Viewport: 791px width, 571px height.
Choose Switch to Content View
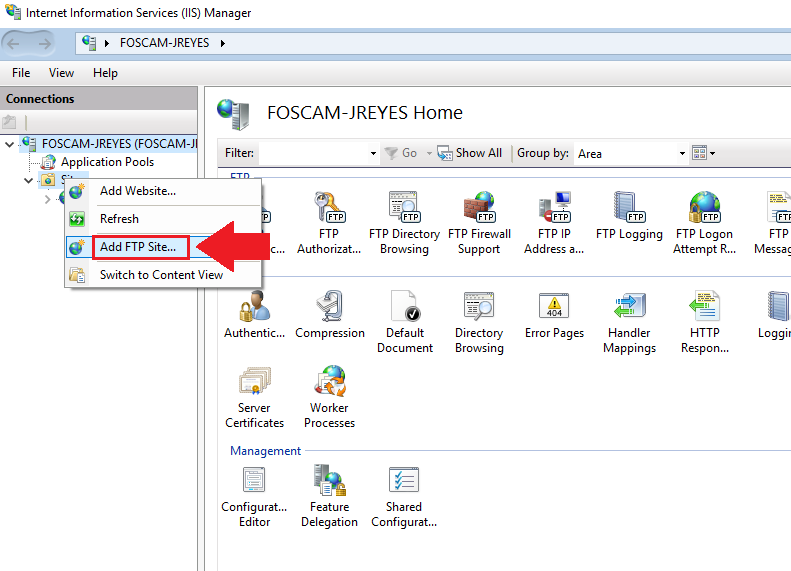[161, 275]
